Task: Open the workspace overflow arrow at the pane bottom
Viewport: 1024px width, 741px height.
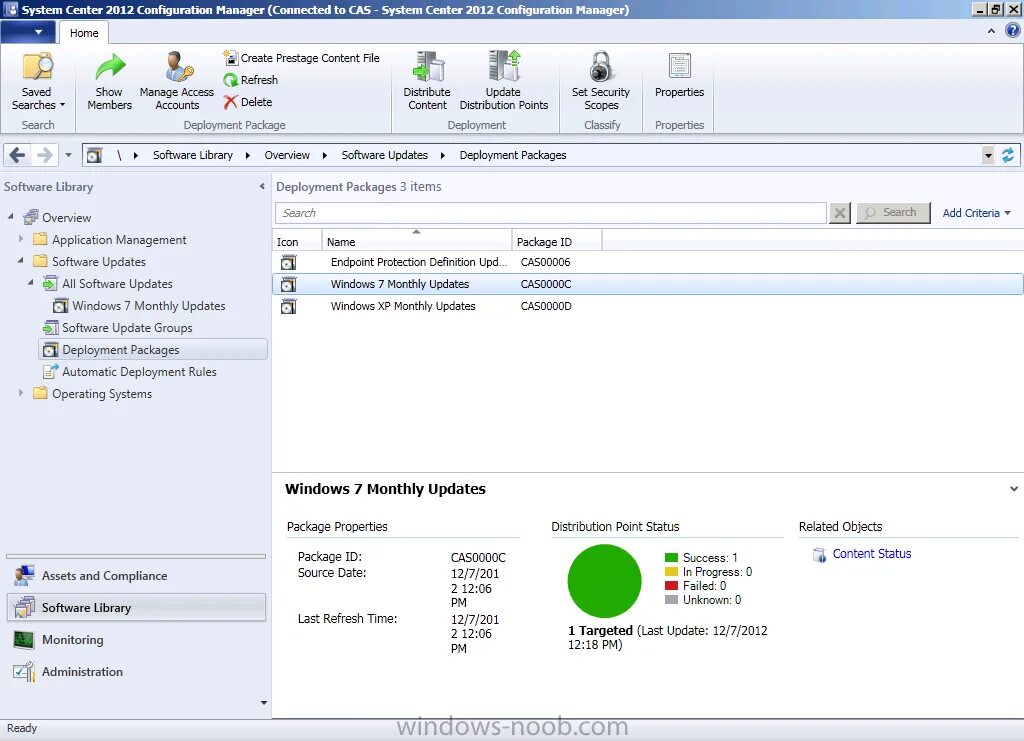Action: (x=264, y=703)
